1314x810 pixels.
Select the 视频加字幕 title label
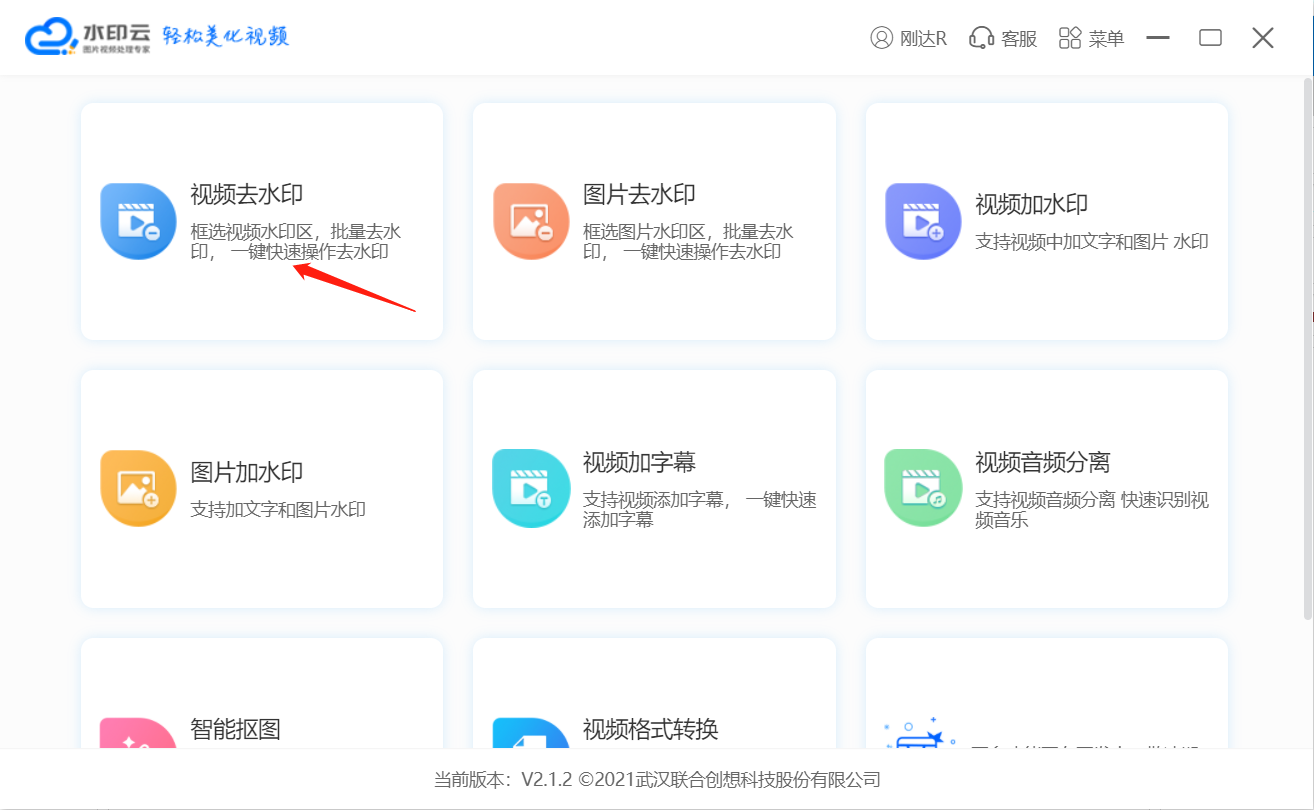click(x=639, y=463)
